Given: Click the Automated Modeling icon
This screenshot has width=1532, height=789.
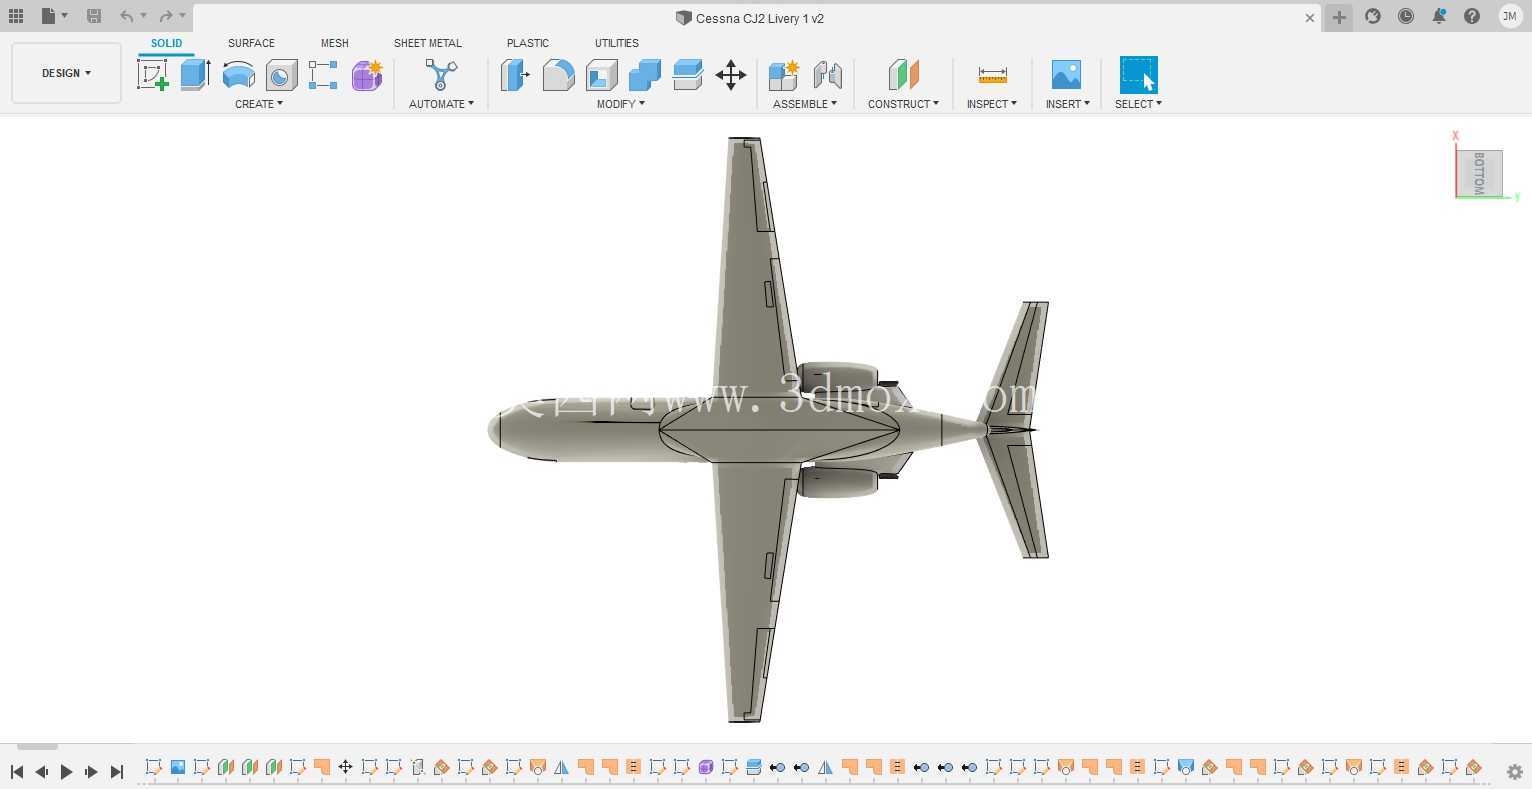Looking at the screenshot, I should (x=441, y=75).
